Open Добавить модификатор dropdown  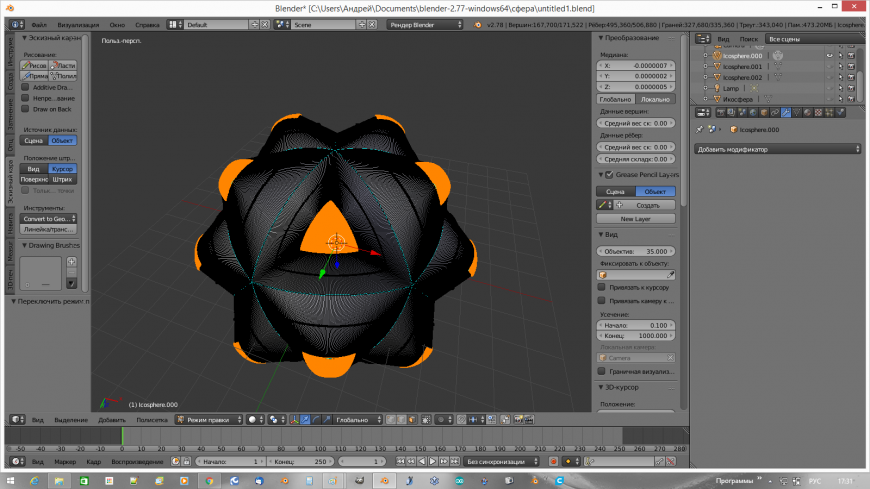(777, 149)
